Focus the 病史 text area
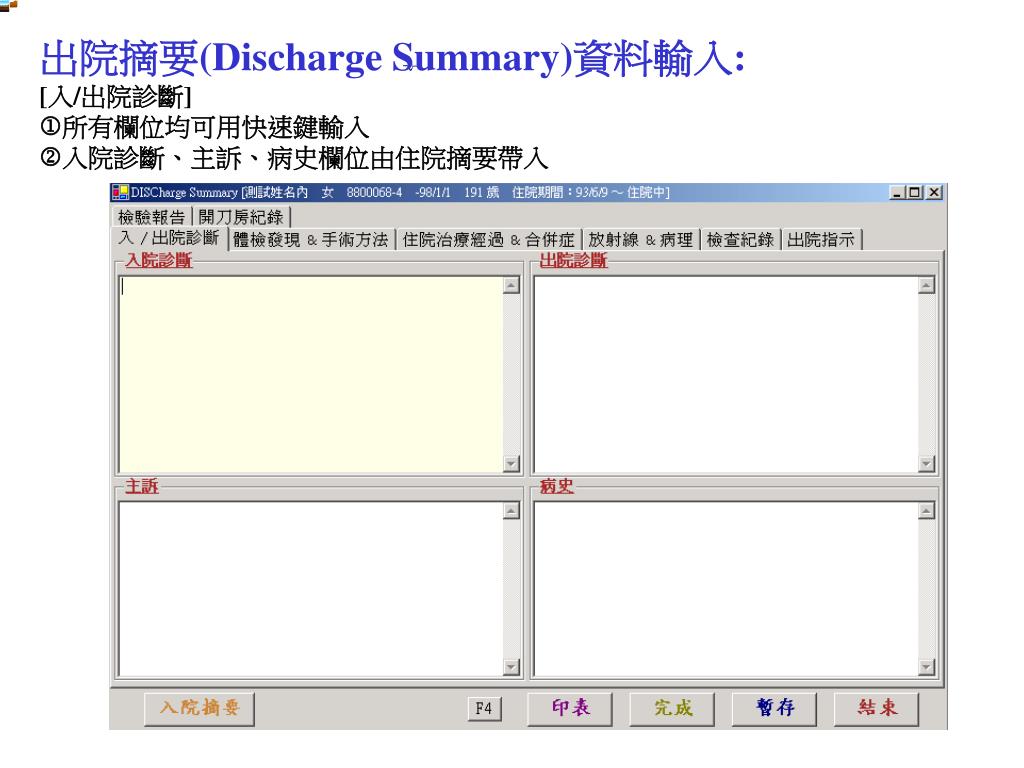Viewport: 1024px width, 768px height. point(726,589)
